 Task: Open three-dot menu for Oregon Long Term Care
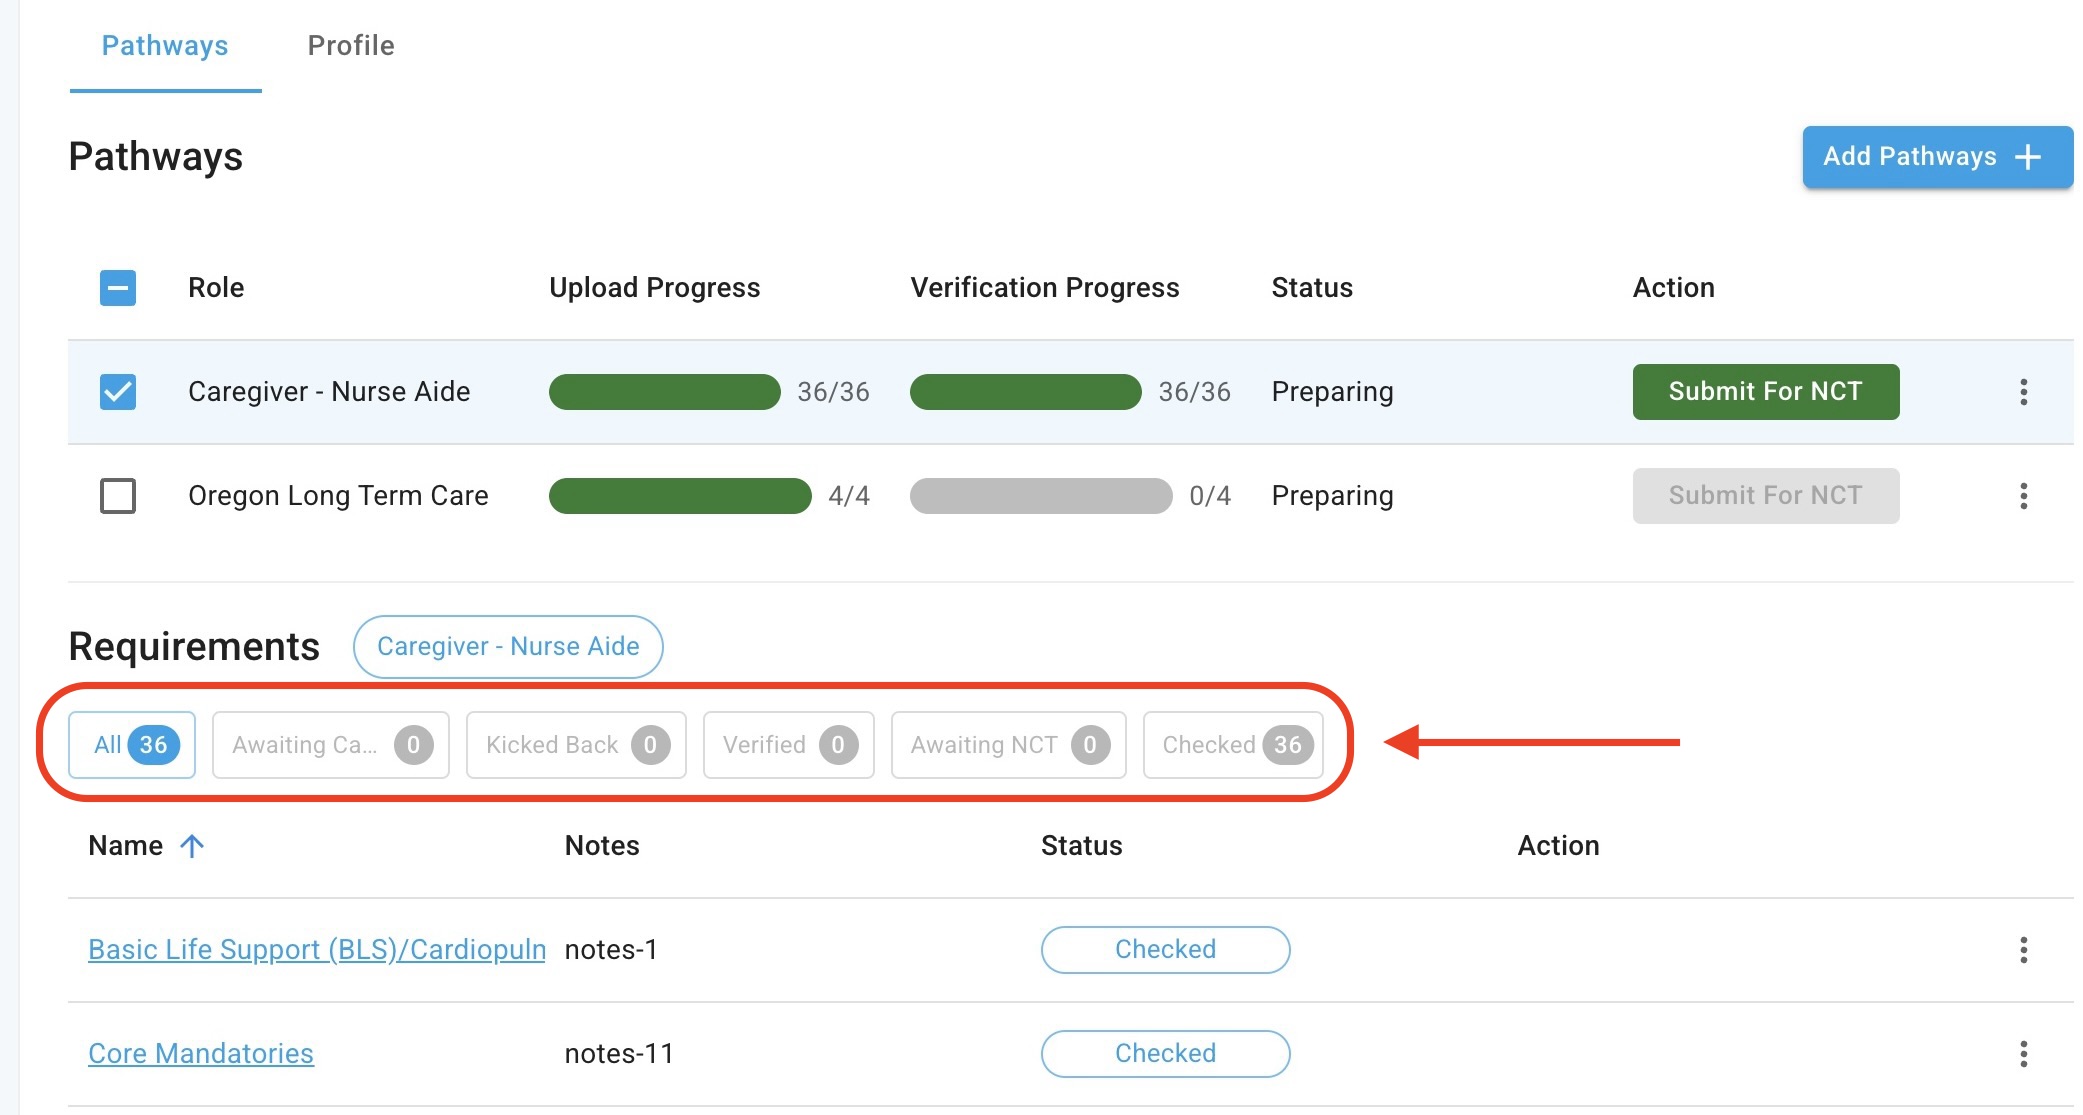click(2023, 496)
